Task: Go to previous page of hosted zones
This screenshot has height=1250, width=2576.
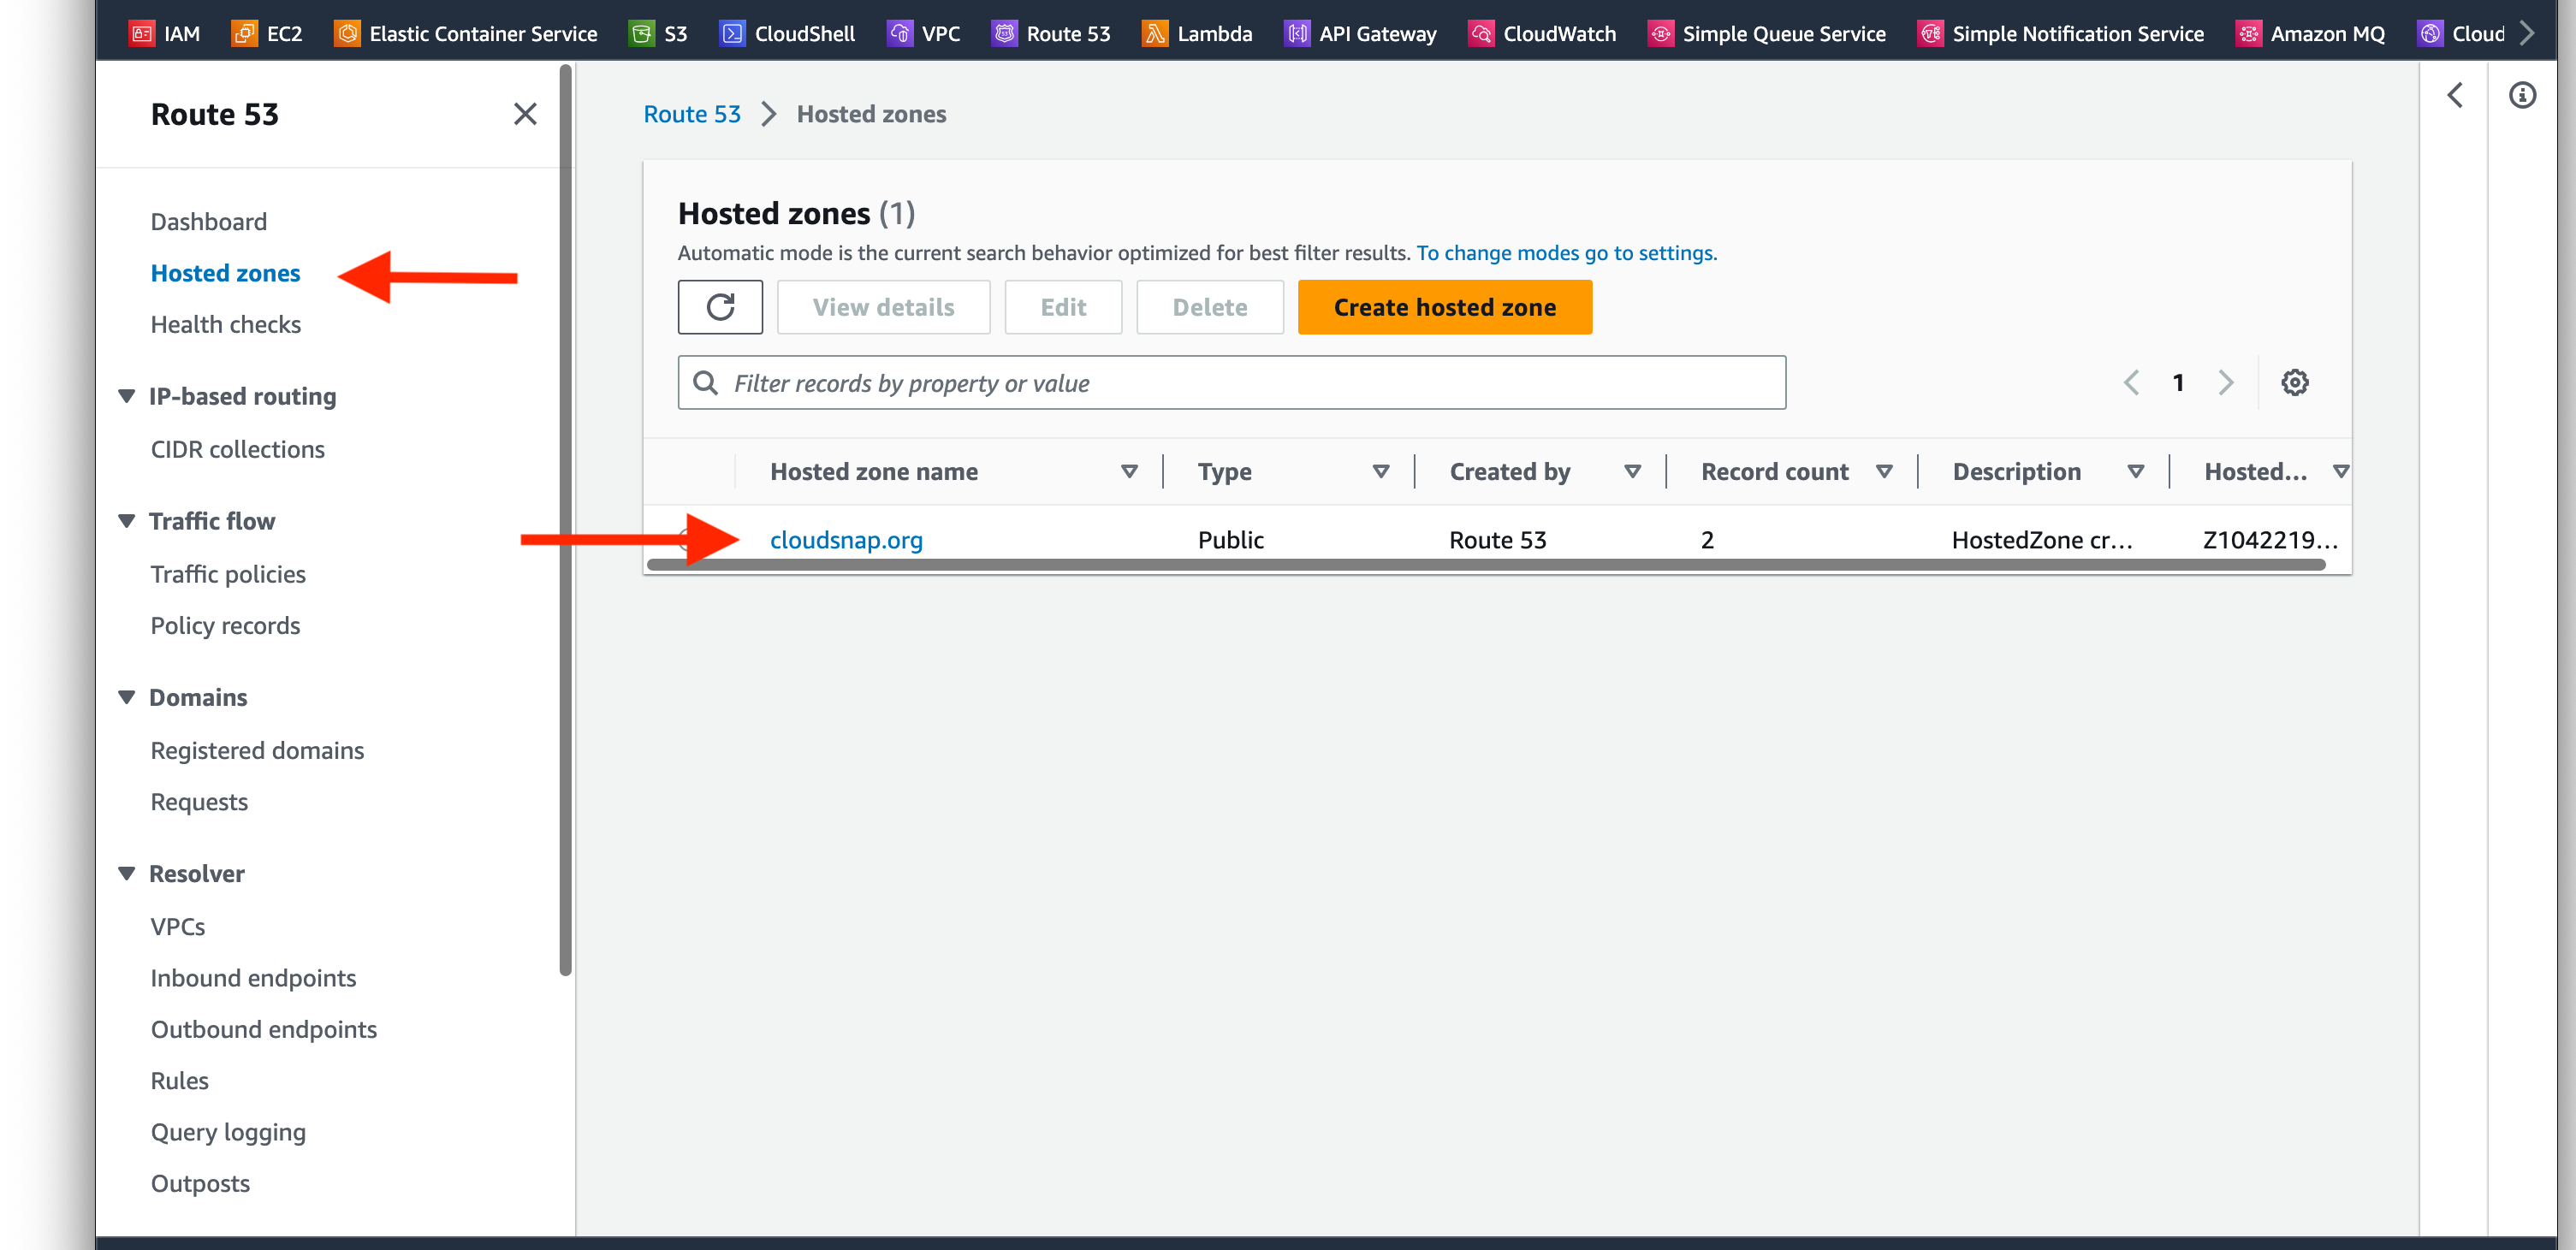Action: (2131, 382)
